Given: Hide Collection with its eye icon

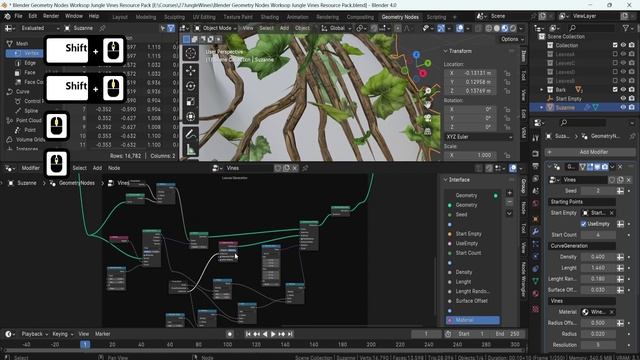Looking at the screenshot, I should 623,45.
